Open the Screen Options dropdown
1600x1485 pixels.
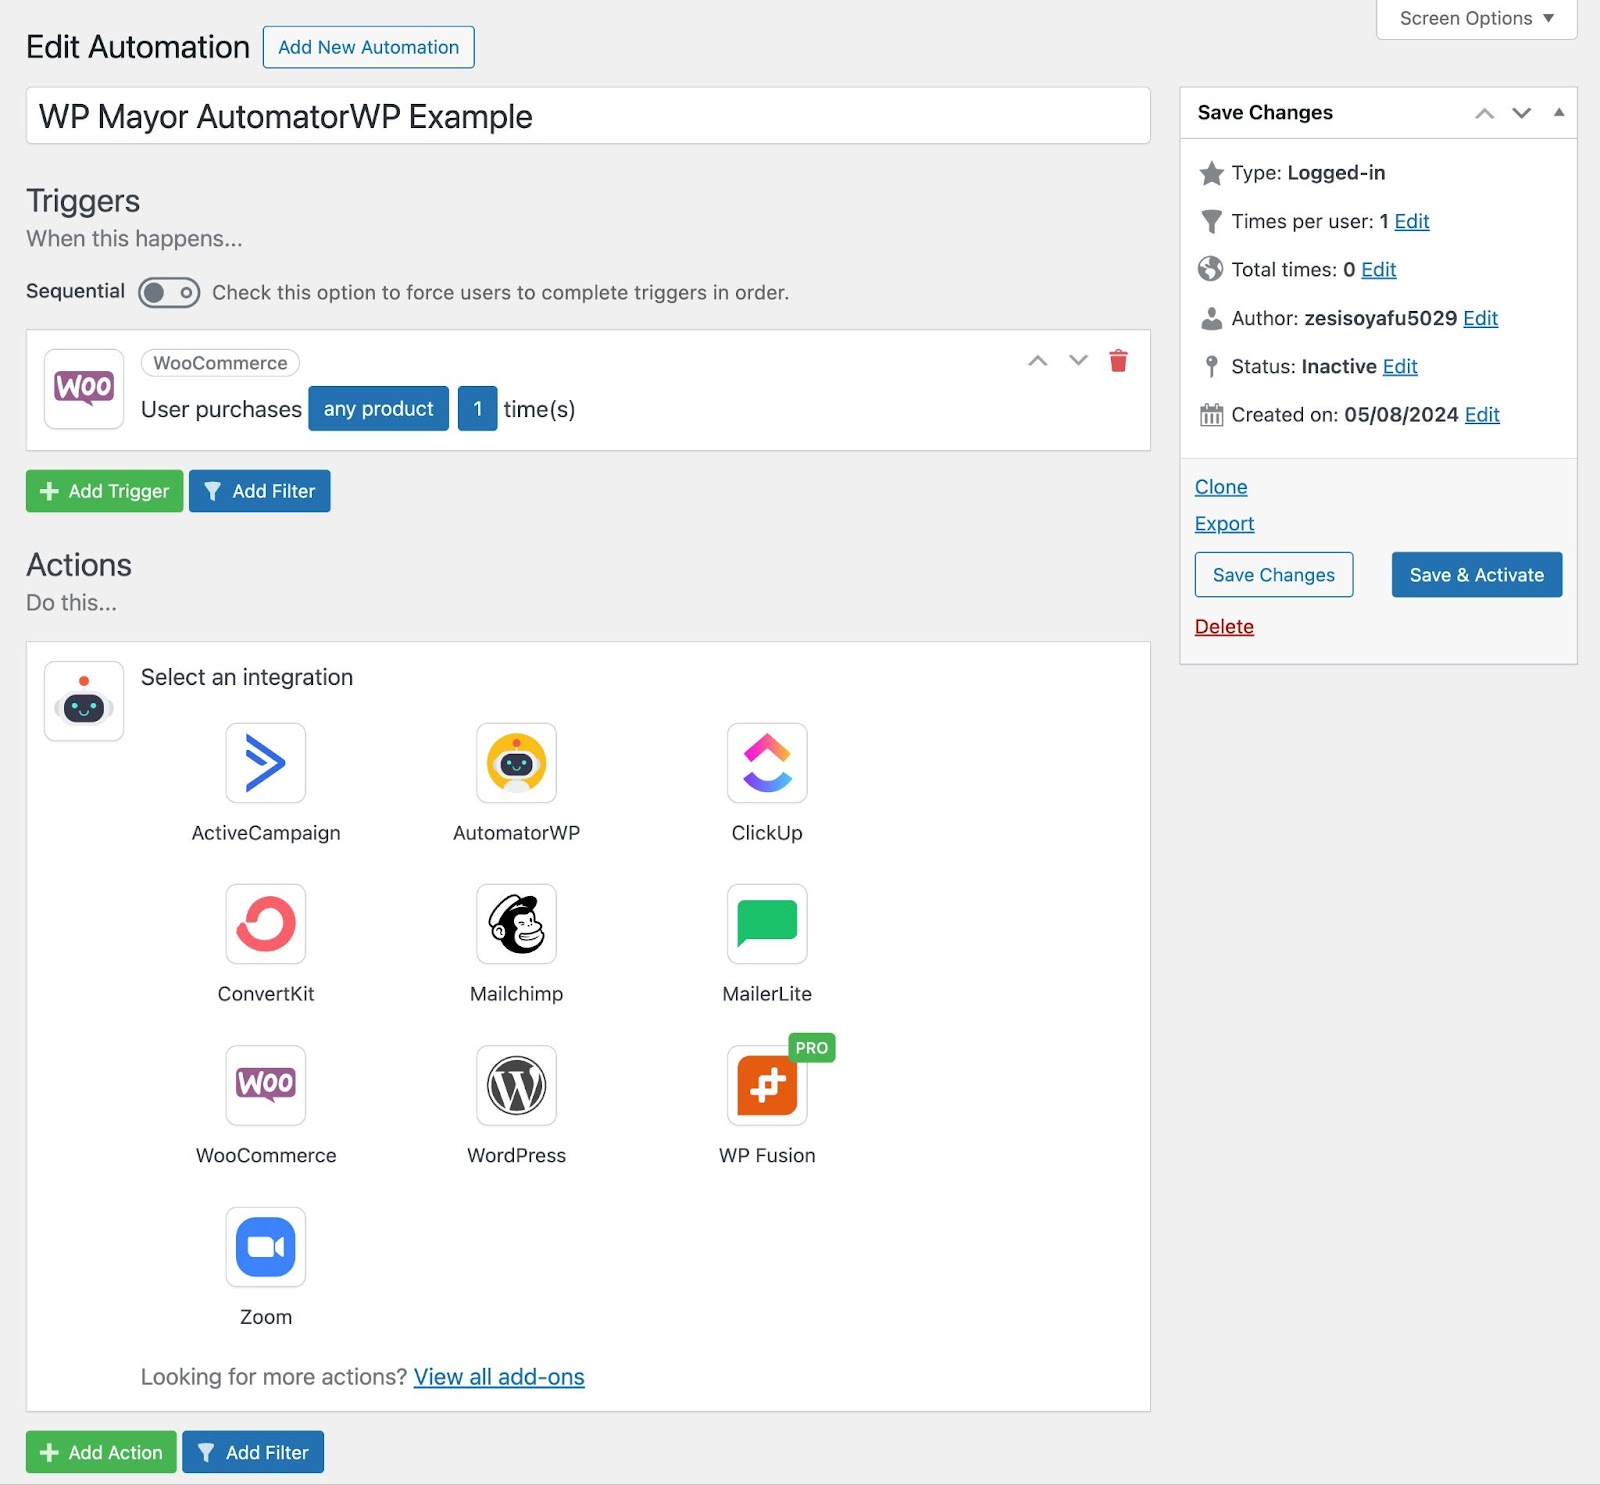pos(1476,18)
